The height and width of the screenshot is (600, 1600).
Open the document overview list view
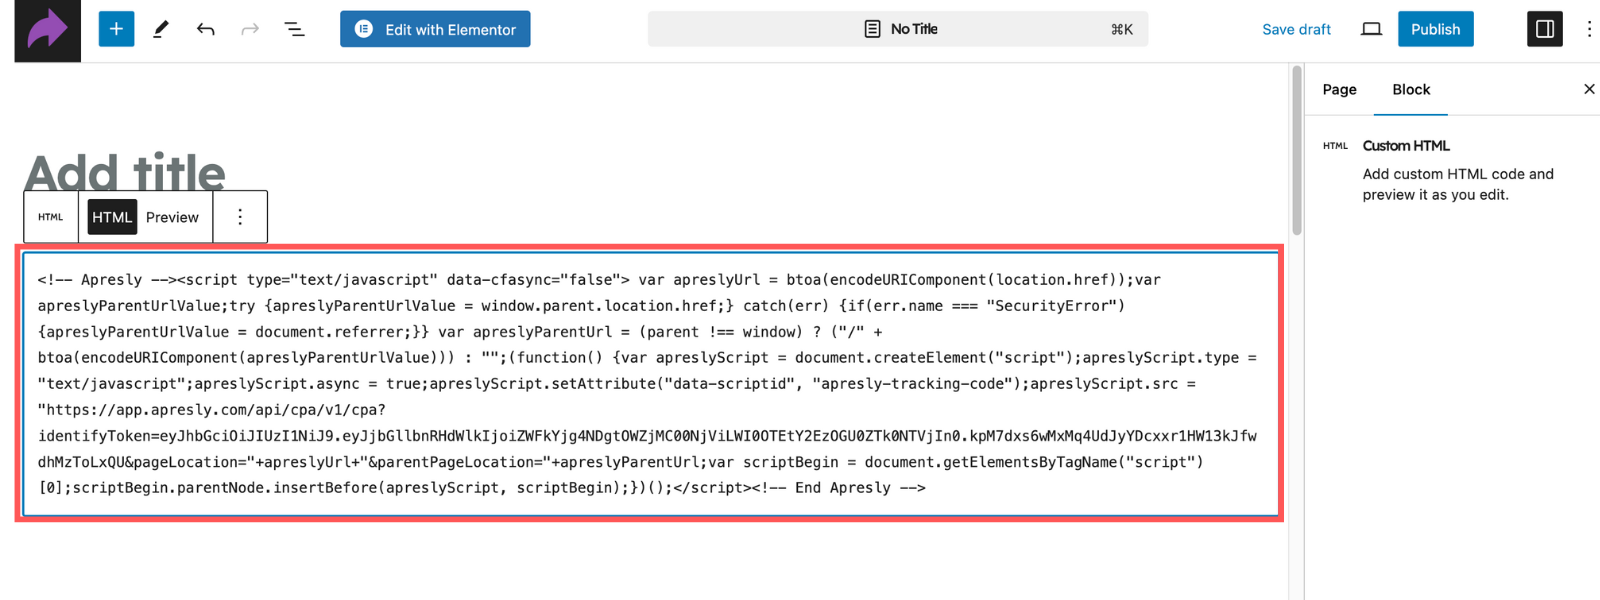tap(294, 29)
